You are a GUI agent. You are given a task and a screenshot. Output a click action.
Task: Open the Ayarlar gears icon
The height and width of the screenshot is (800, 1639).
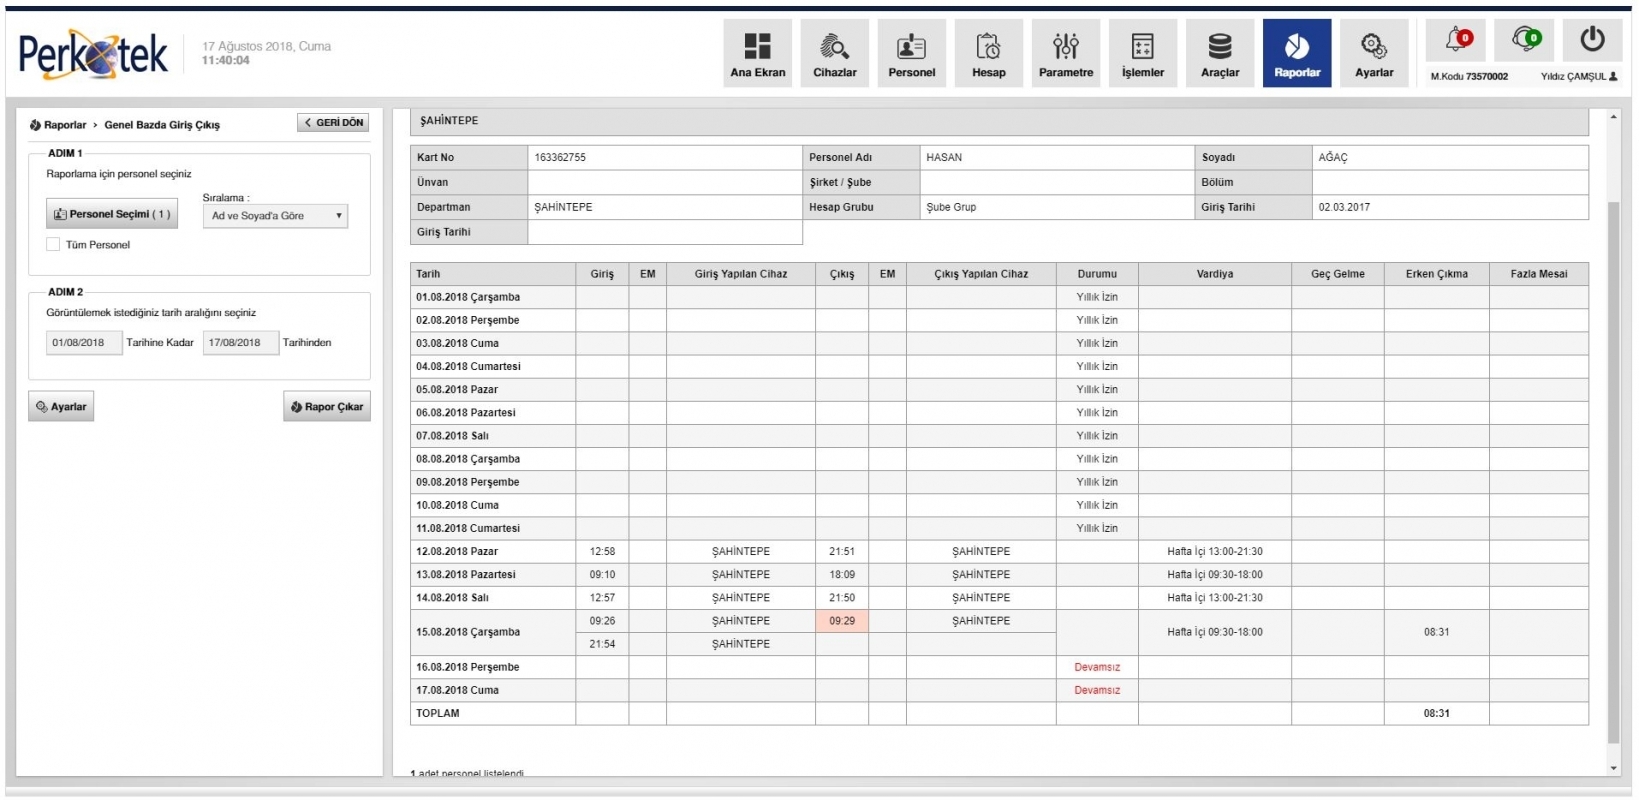pos(1373,53)
